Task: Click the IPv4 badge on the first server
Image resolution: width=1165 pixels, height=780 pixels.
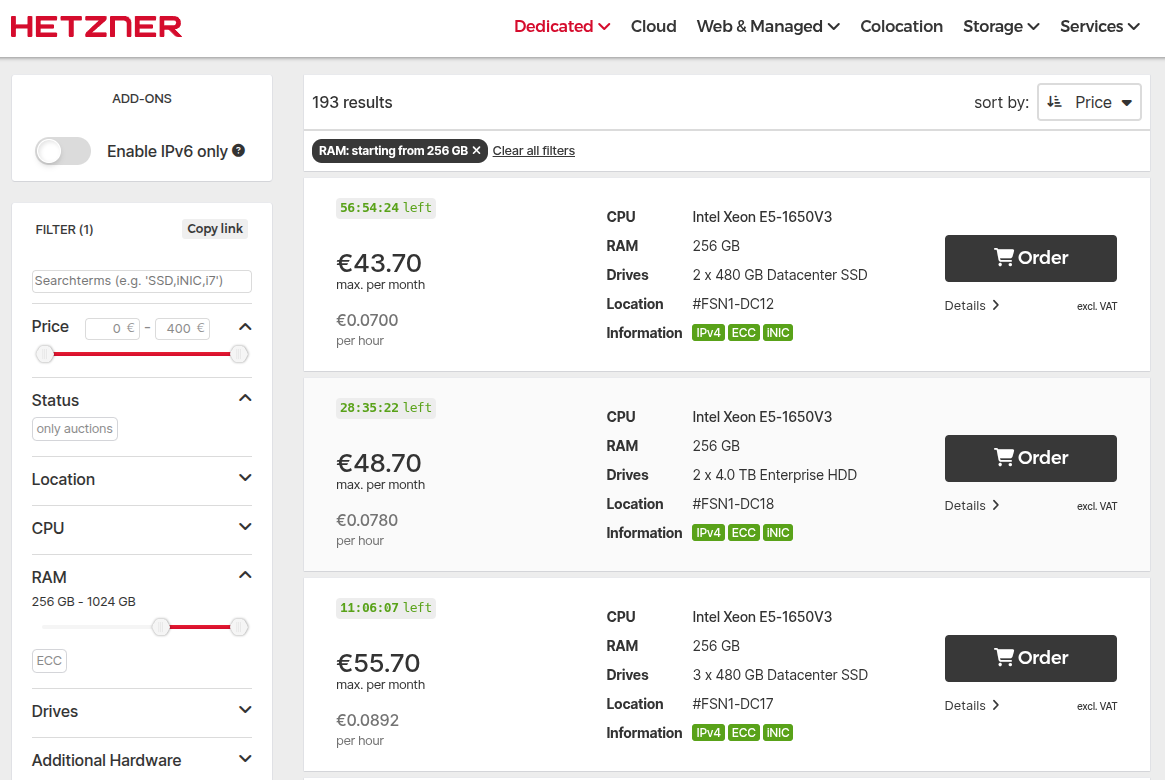Action: [708, 332]
